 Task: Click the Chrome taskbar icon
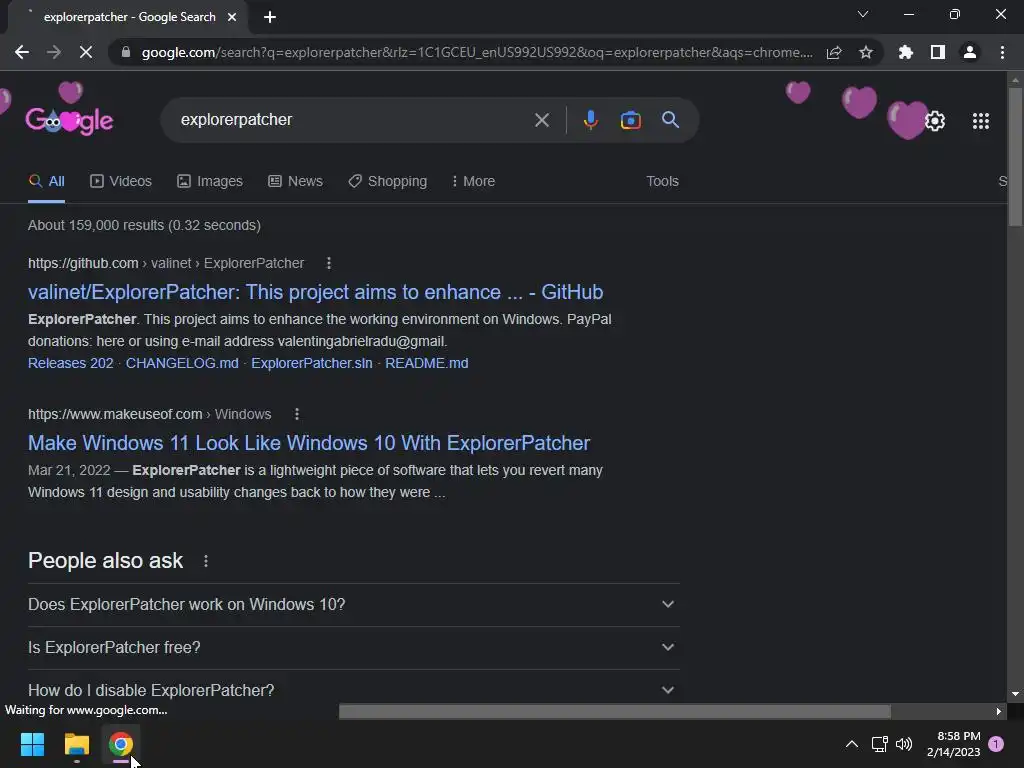point(121,744)
